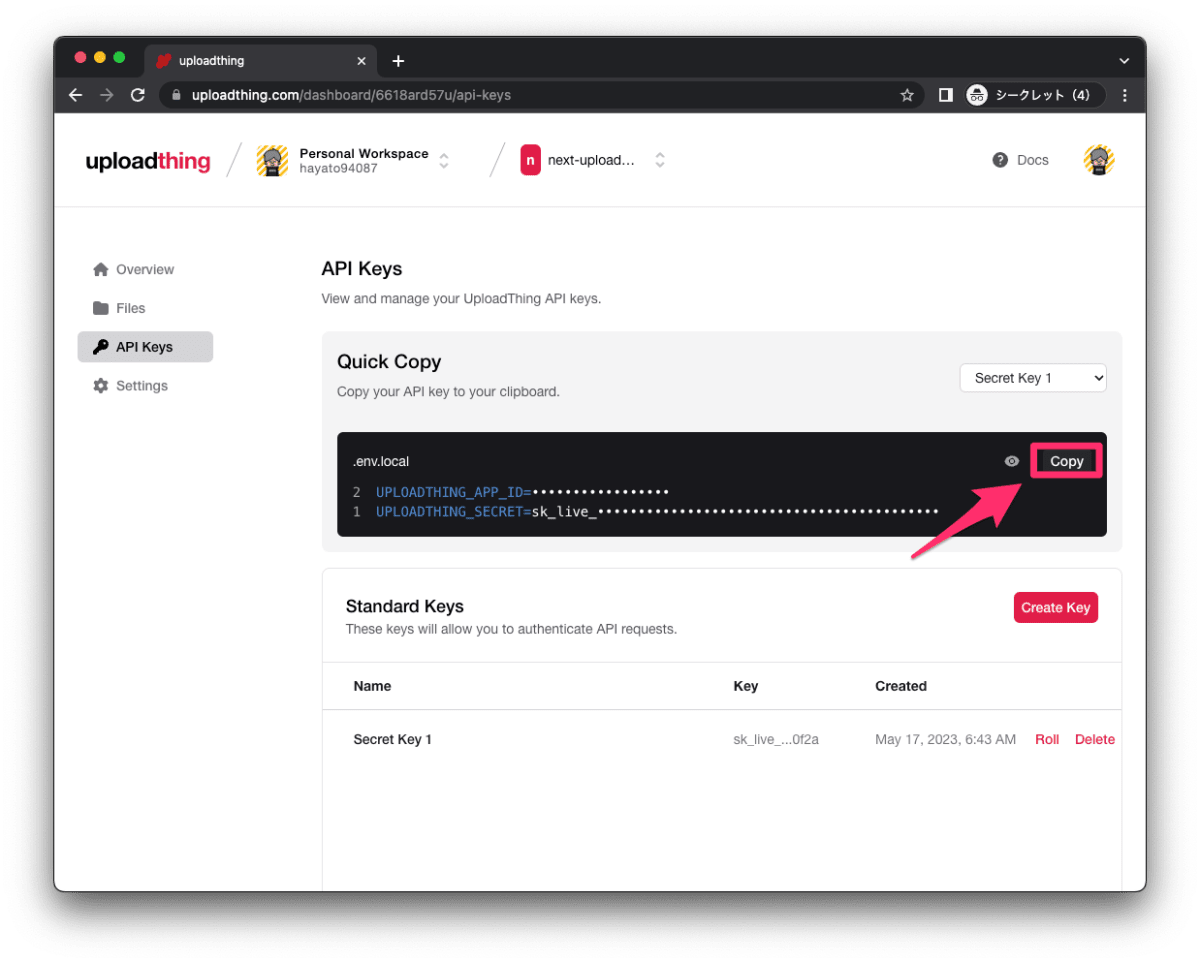This screenshot has width=1200, height=963.
Task: Open Settings via the gear icon
Action: [x=101, y=385]
